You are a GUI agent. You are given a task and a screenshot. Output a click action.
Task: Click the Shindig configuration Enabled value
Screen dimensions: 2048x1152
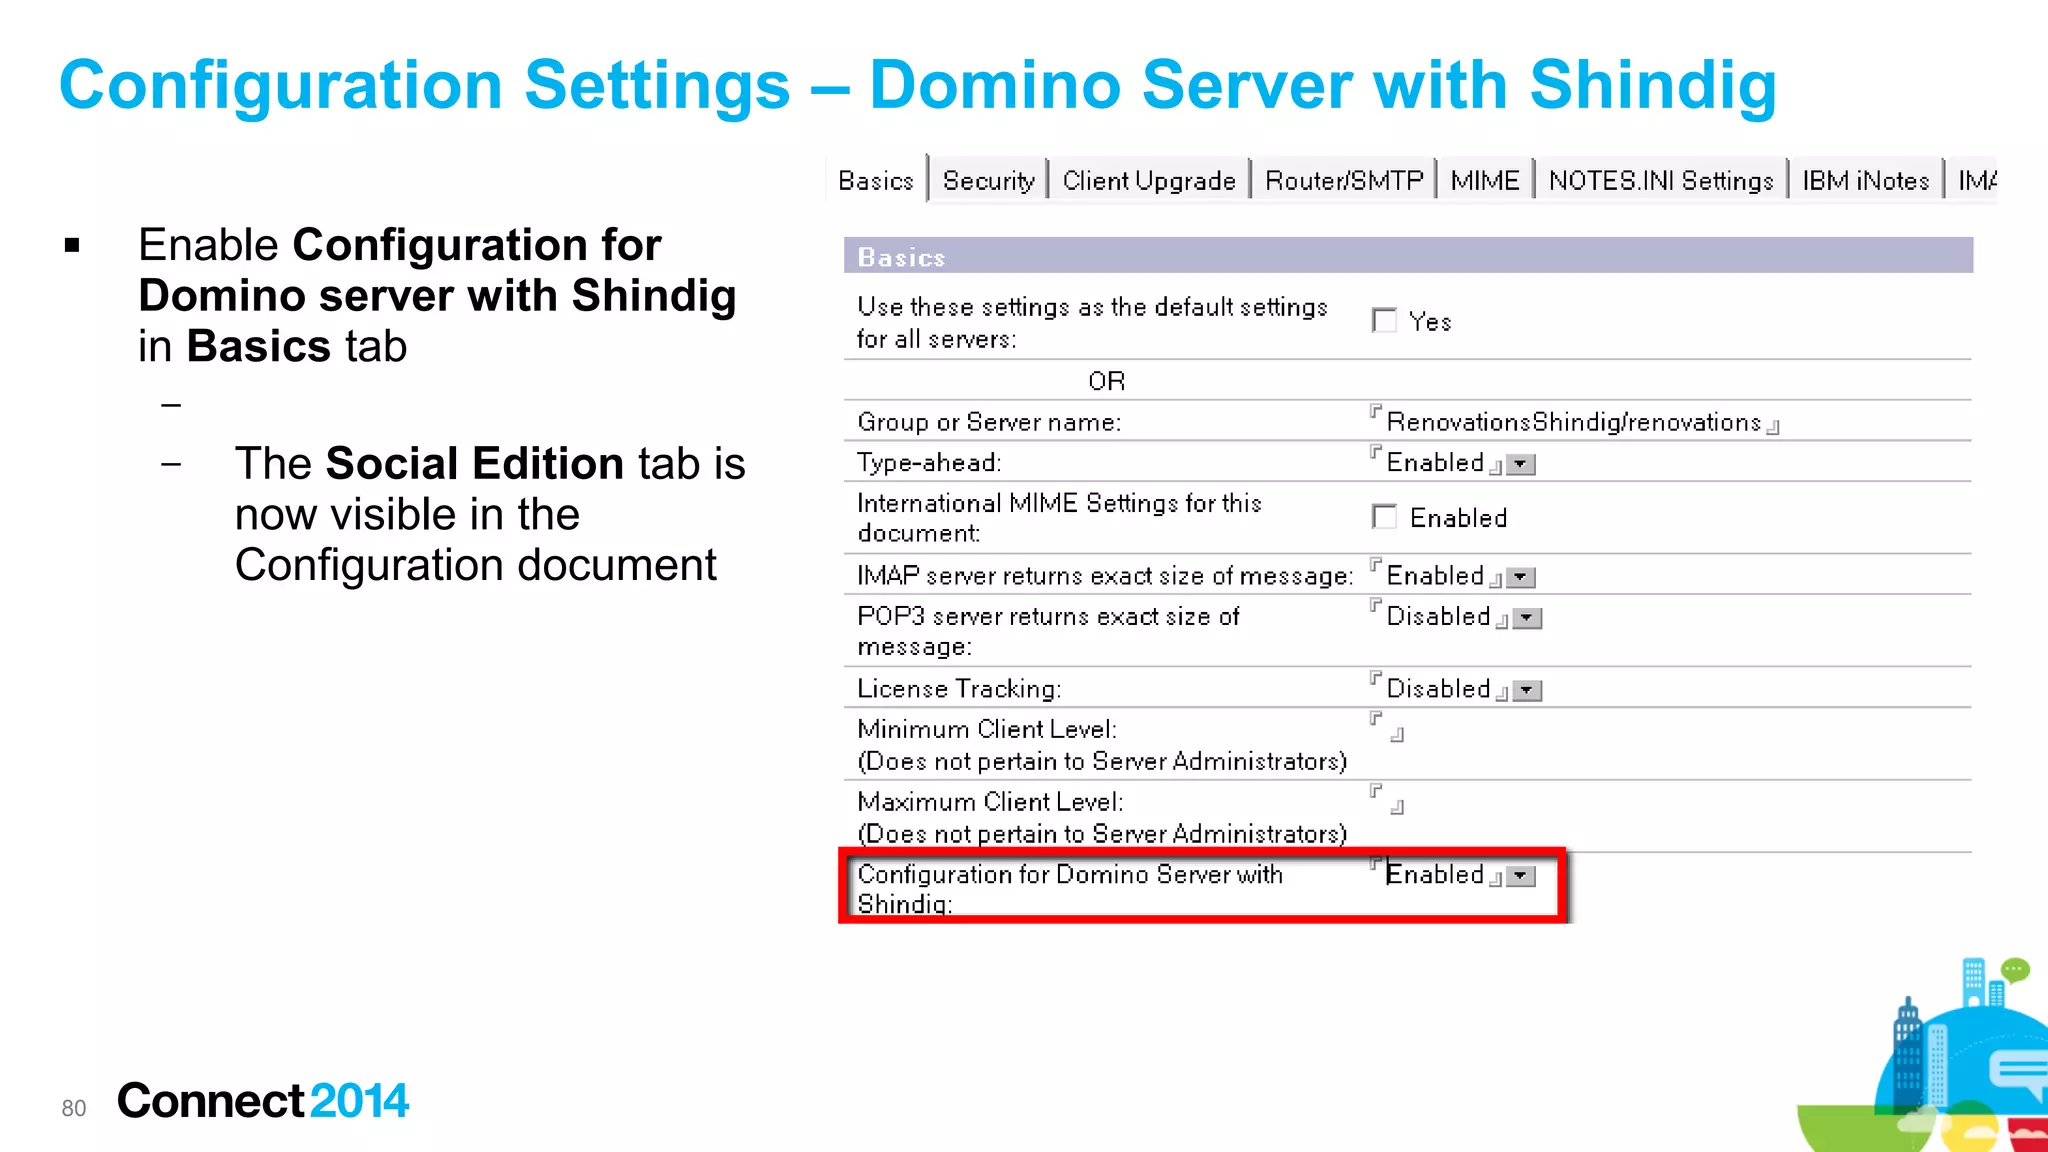[x=1435, y=874]
